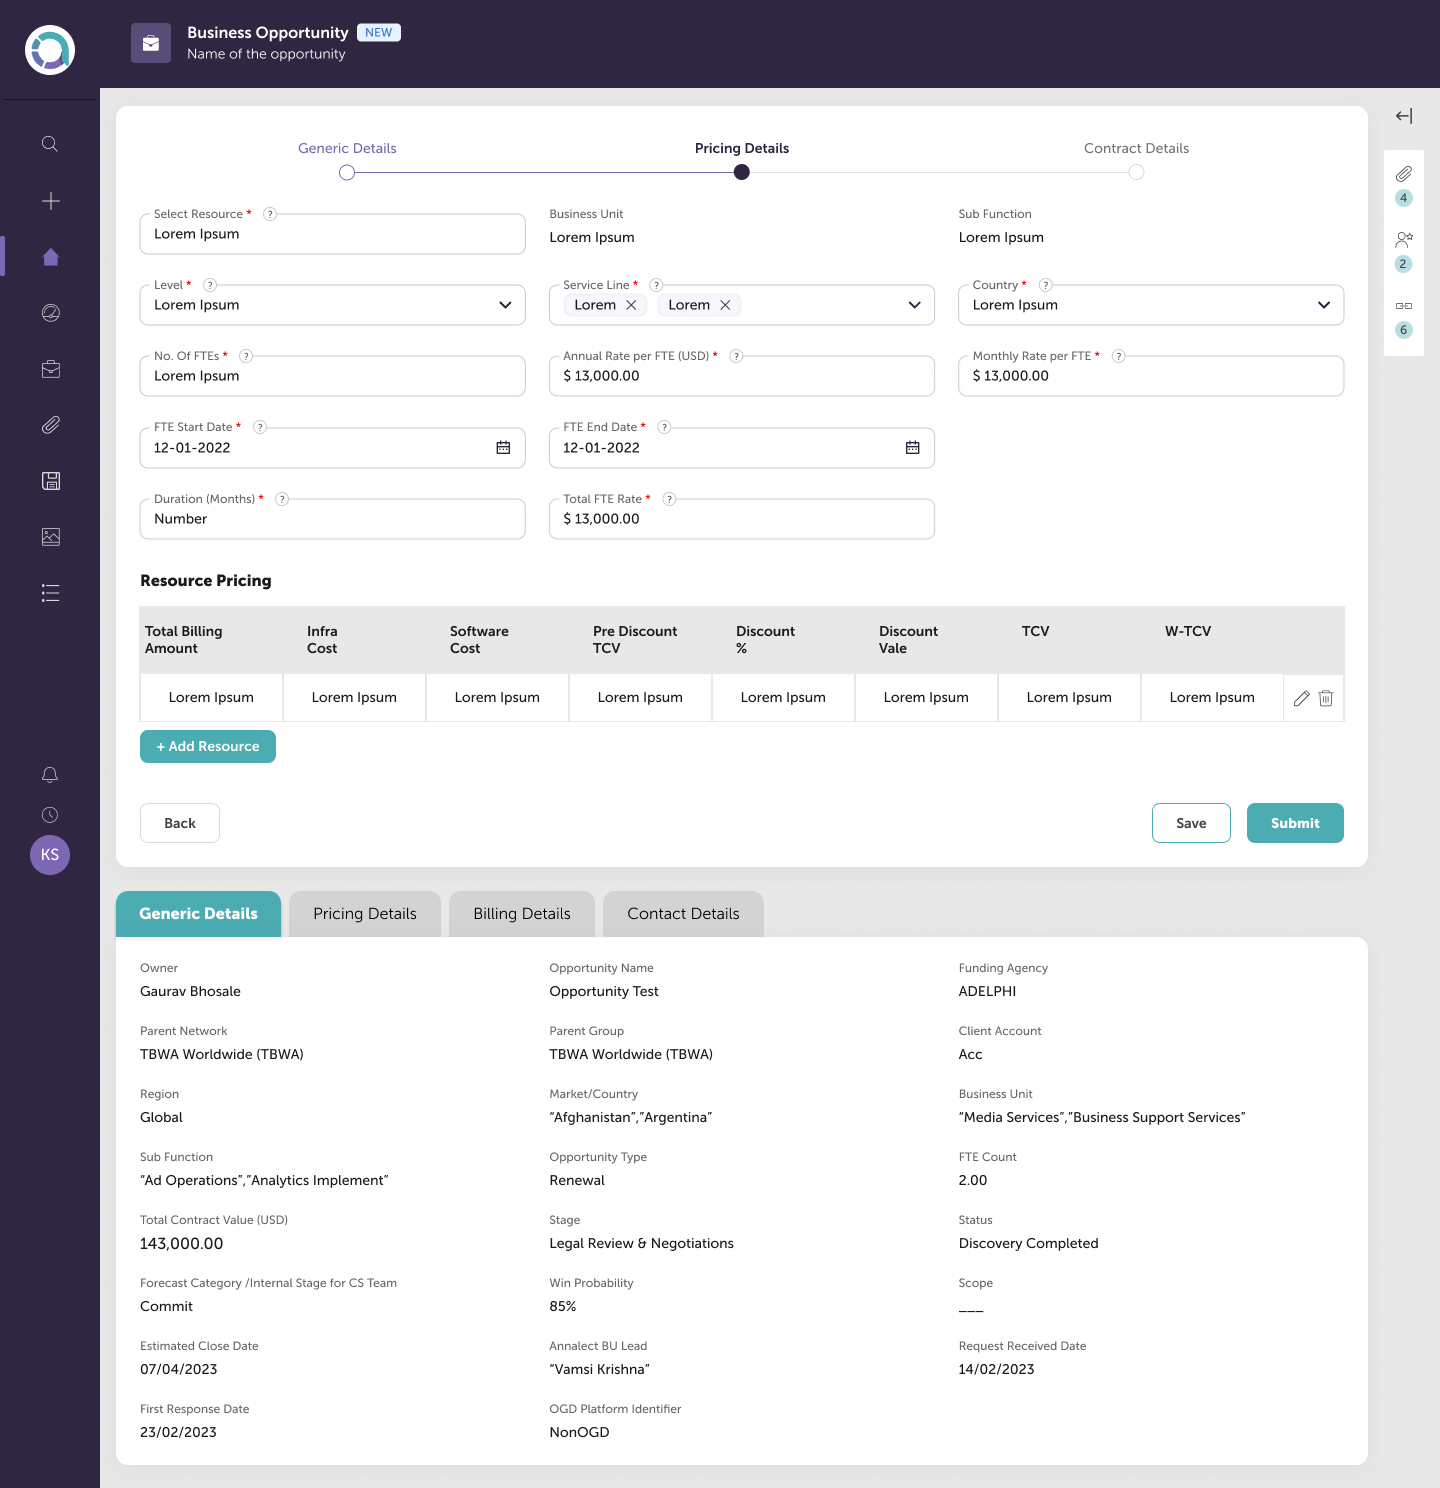The height and width of the screenshot is (1488, 1440).
Task: Go to Generic Details step in progress bar
Action: [347, 172]
